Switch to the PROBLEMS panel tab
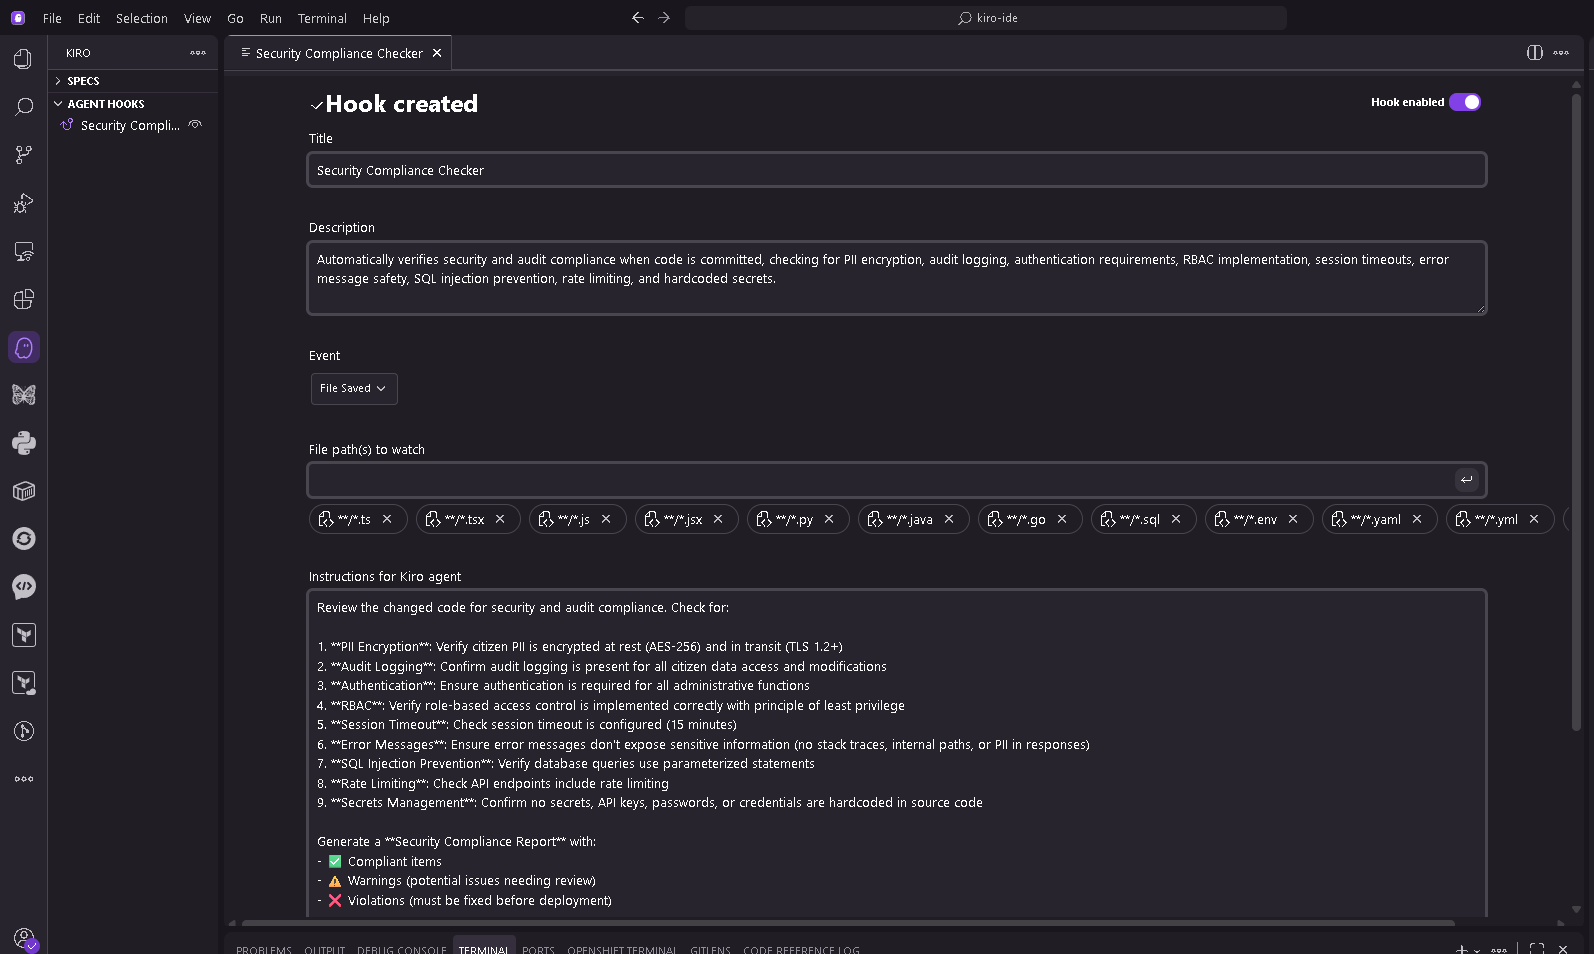This screenshot has height=954, width=1594. click(x=263, y=948)
